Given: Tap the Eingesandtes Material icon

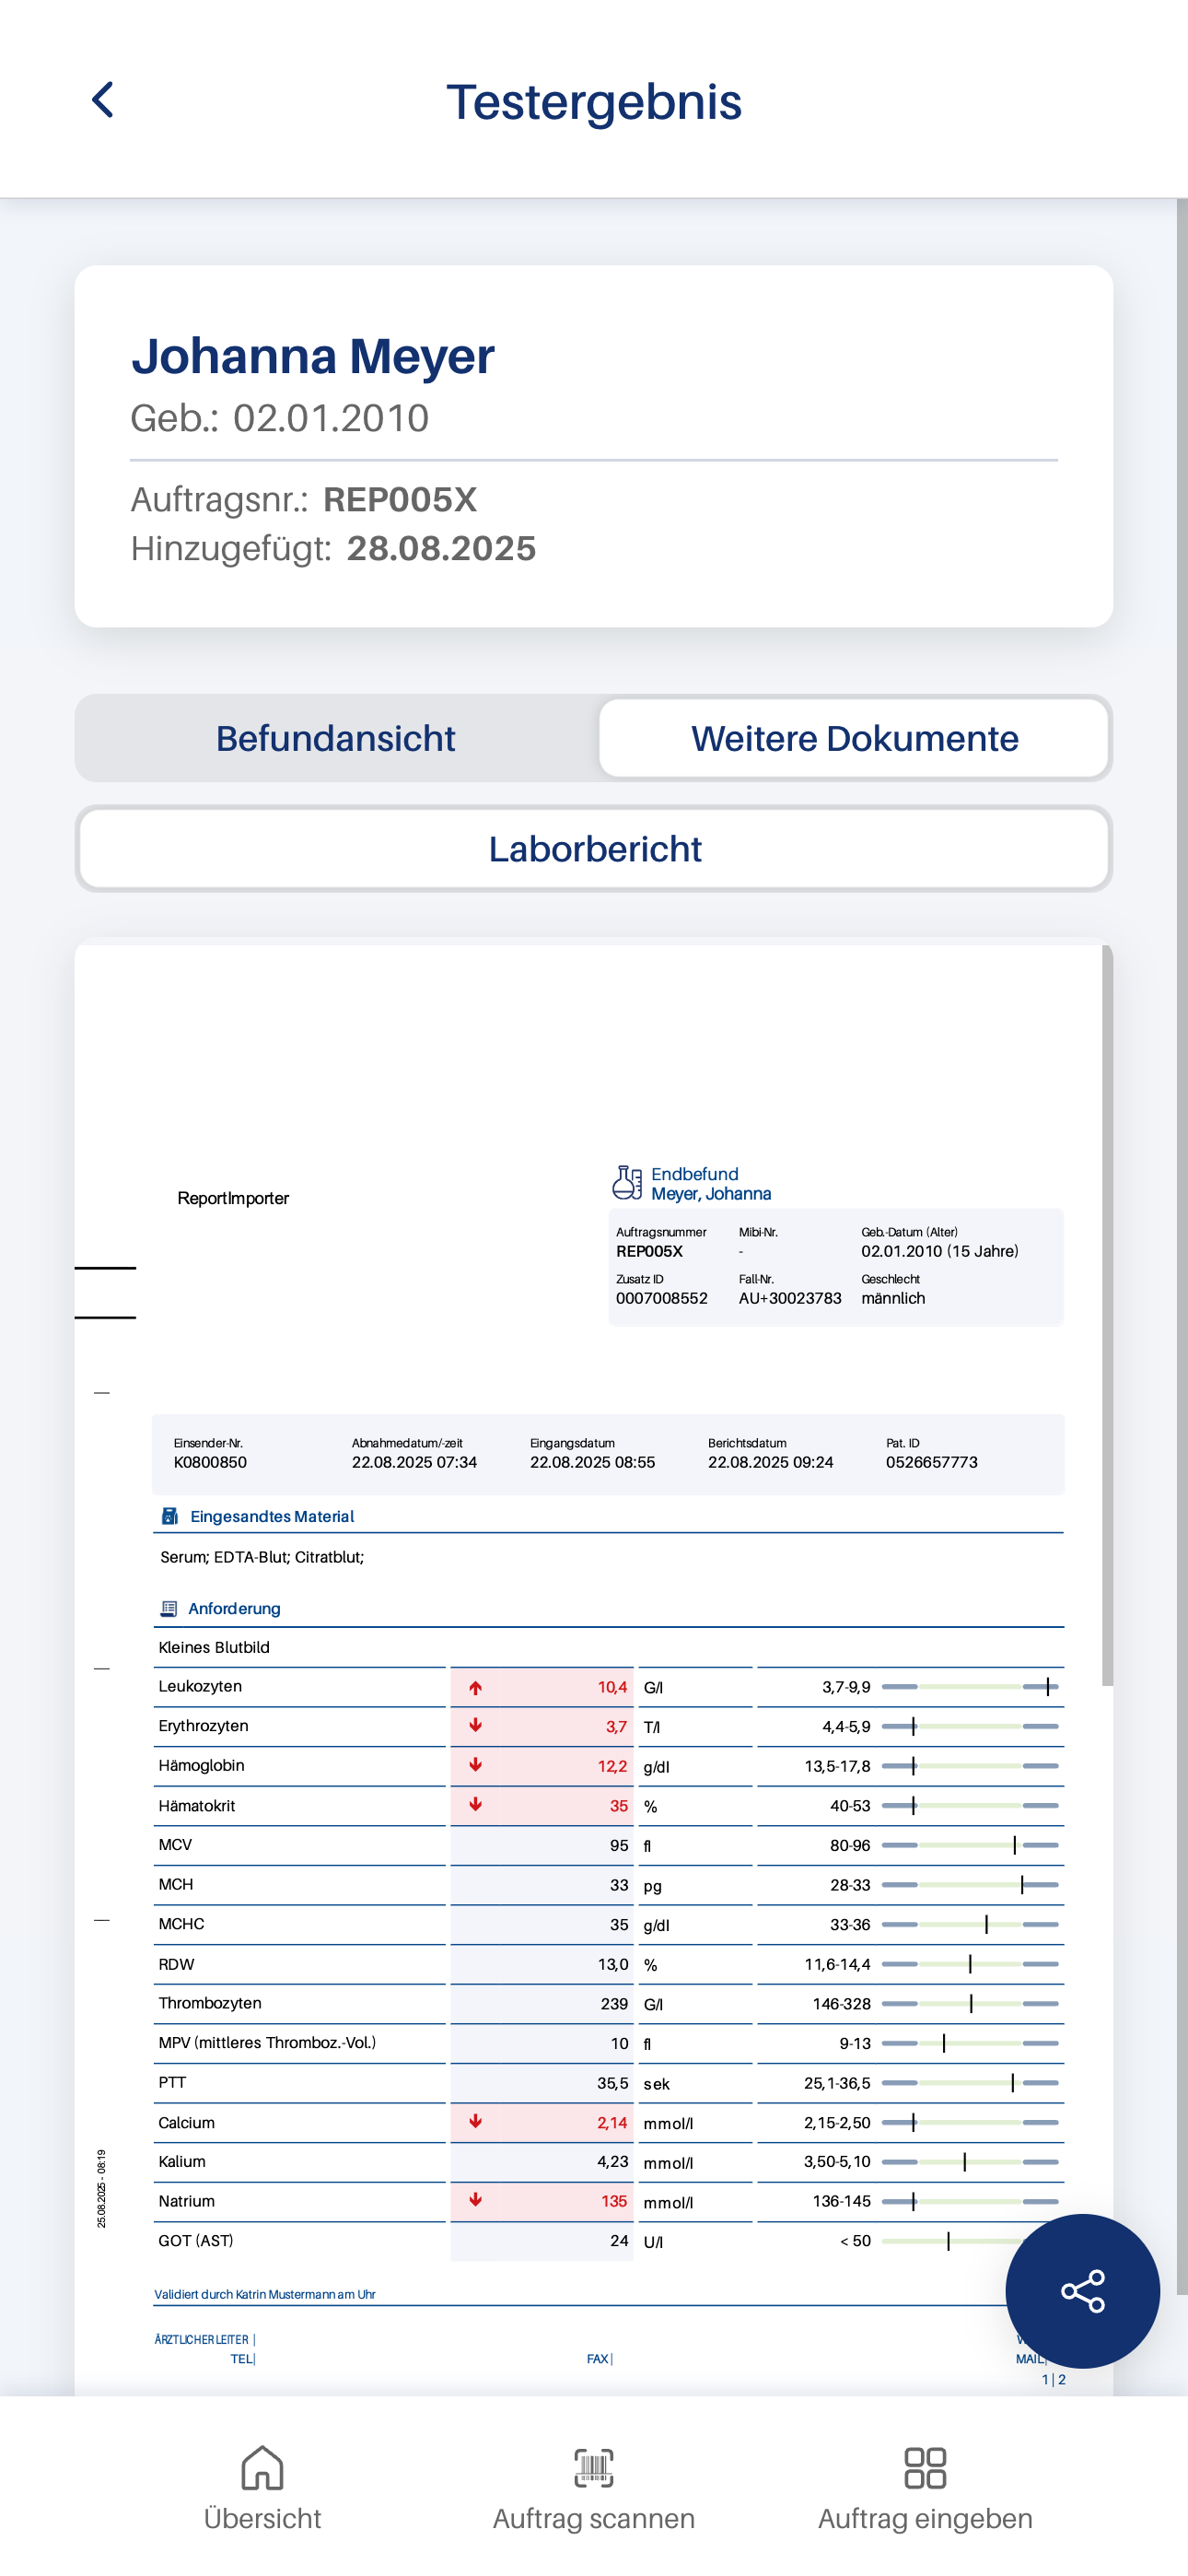Looking at the screenshot, I should (169, 1516).
